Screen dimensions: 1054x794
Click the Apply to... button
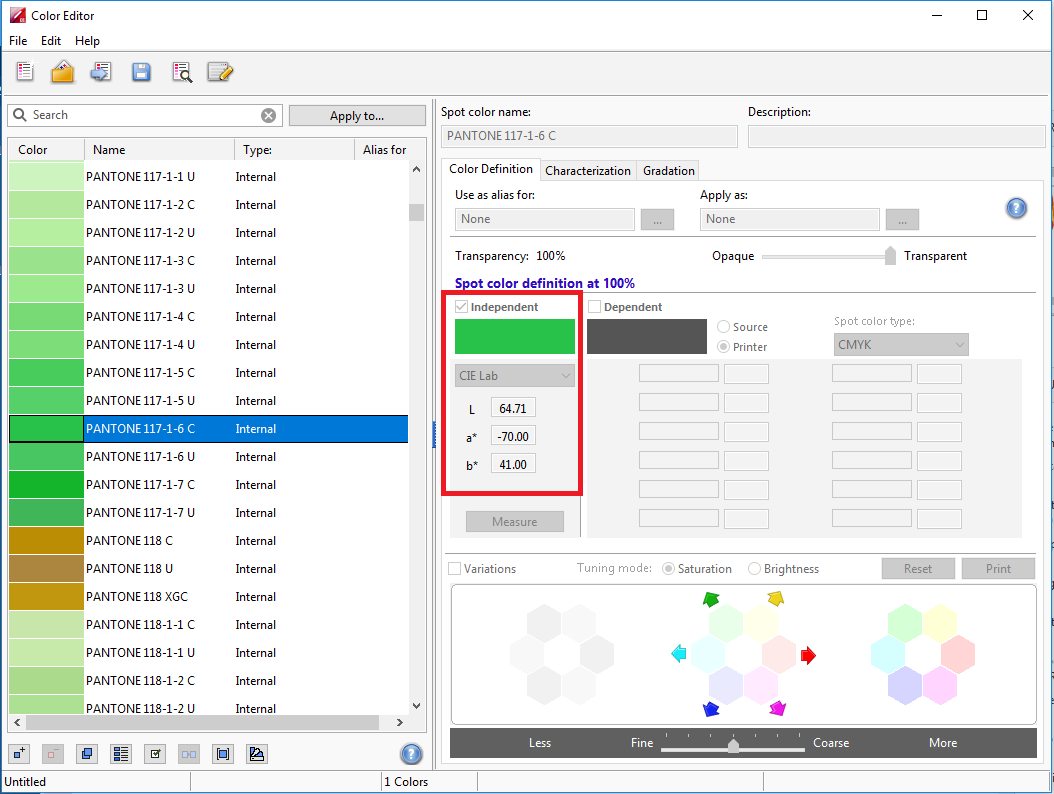tap(358, 116)
